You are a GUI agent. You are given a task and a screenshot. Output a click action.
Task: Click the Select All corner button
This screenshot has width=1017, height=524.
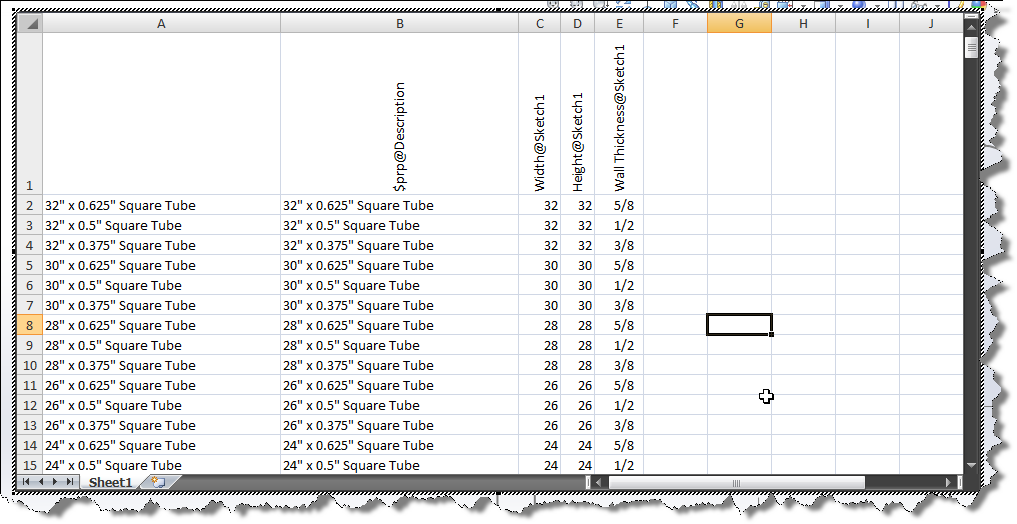tap(30, 23)
